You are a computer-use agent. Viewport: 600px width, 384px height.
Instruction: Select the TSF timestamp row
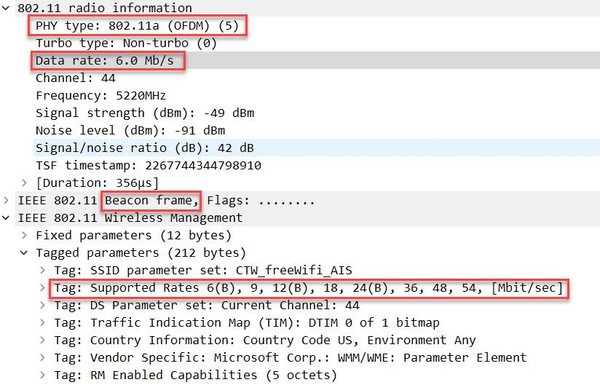tap(148, 166)
